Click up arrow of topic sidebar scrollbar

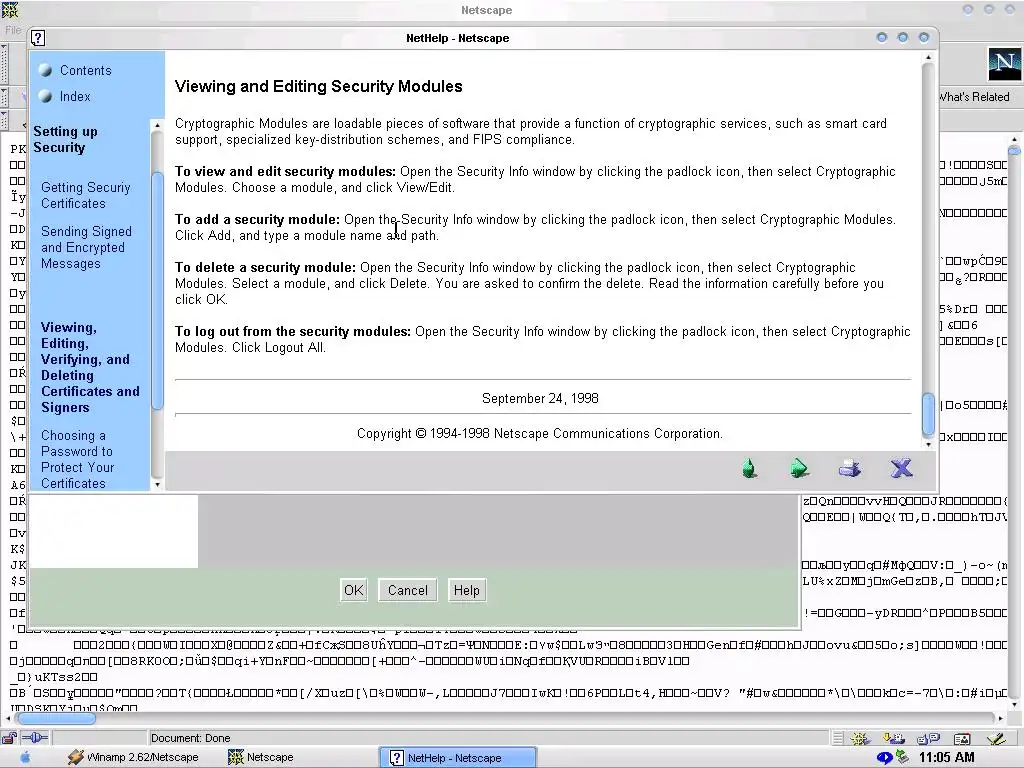tap(157, 125)
